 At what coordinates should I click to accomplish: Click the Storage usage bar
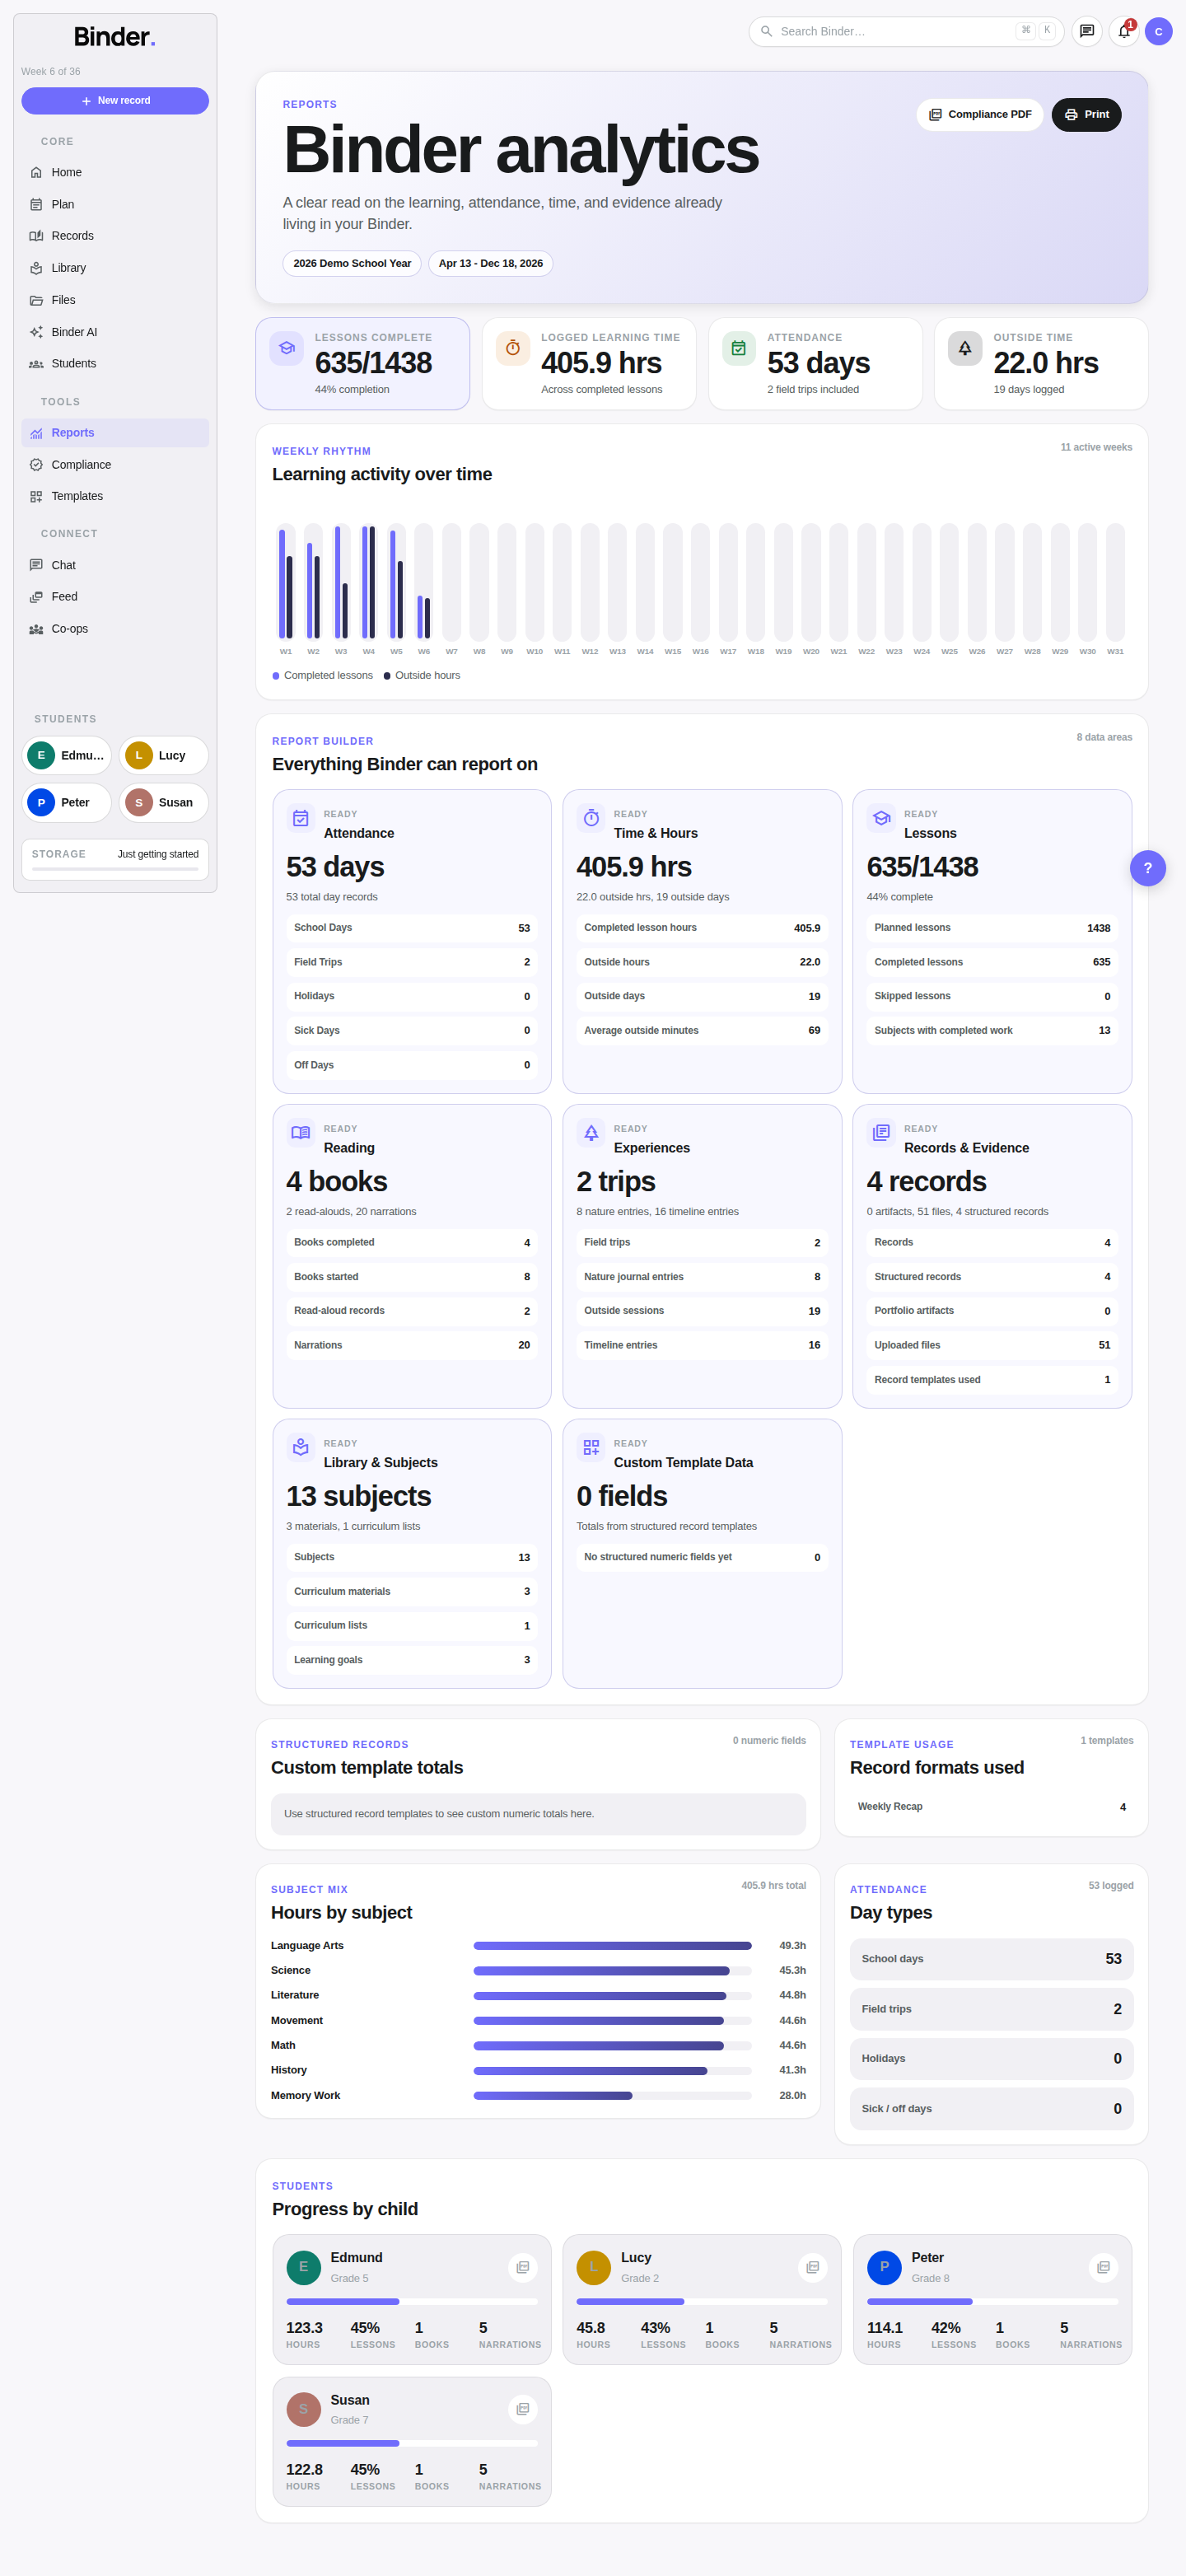pos(115,869)
